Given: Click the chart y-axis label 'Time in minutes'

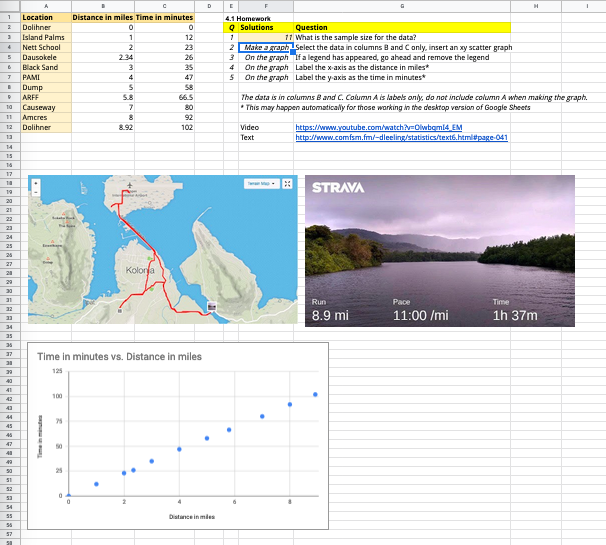Looking at the screenshot, I should 39,437.
